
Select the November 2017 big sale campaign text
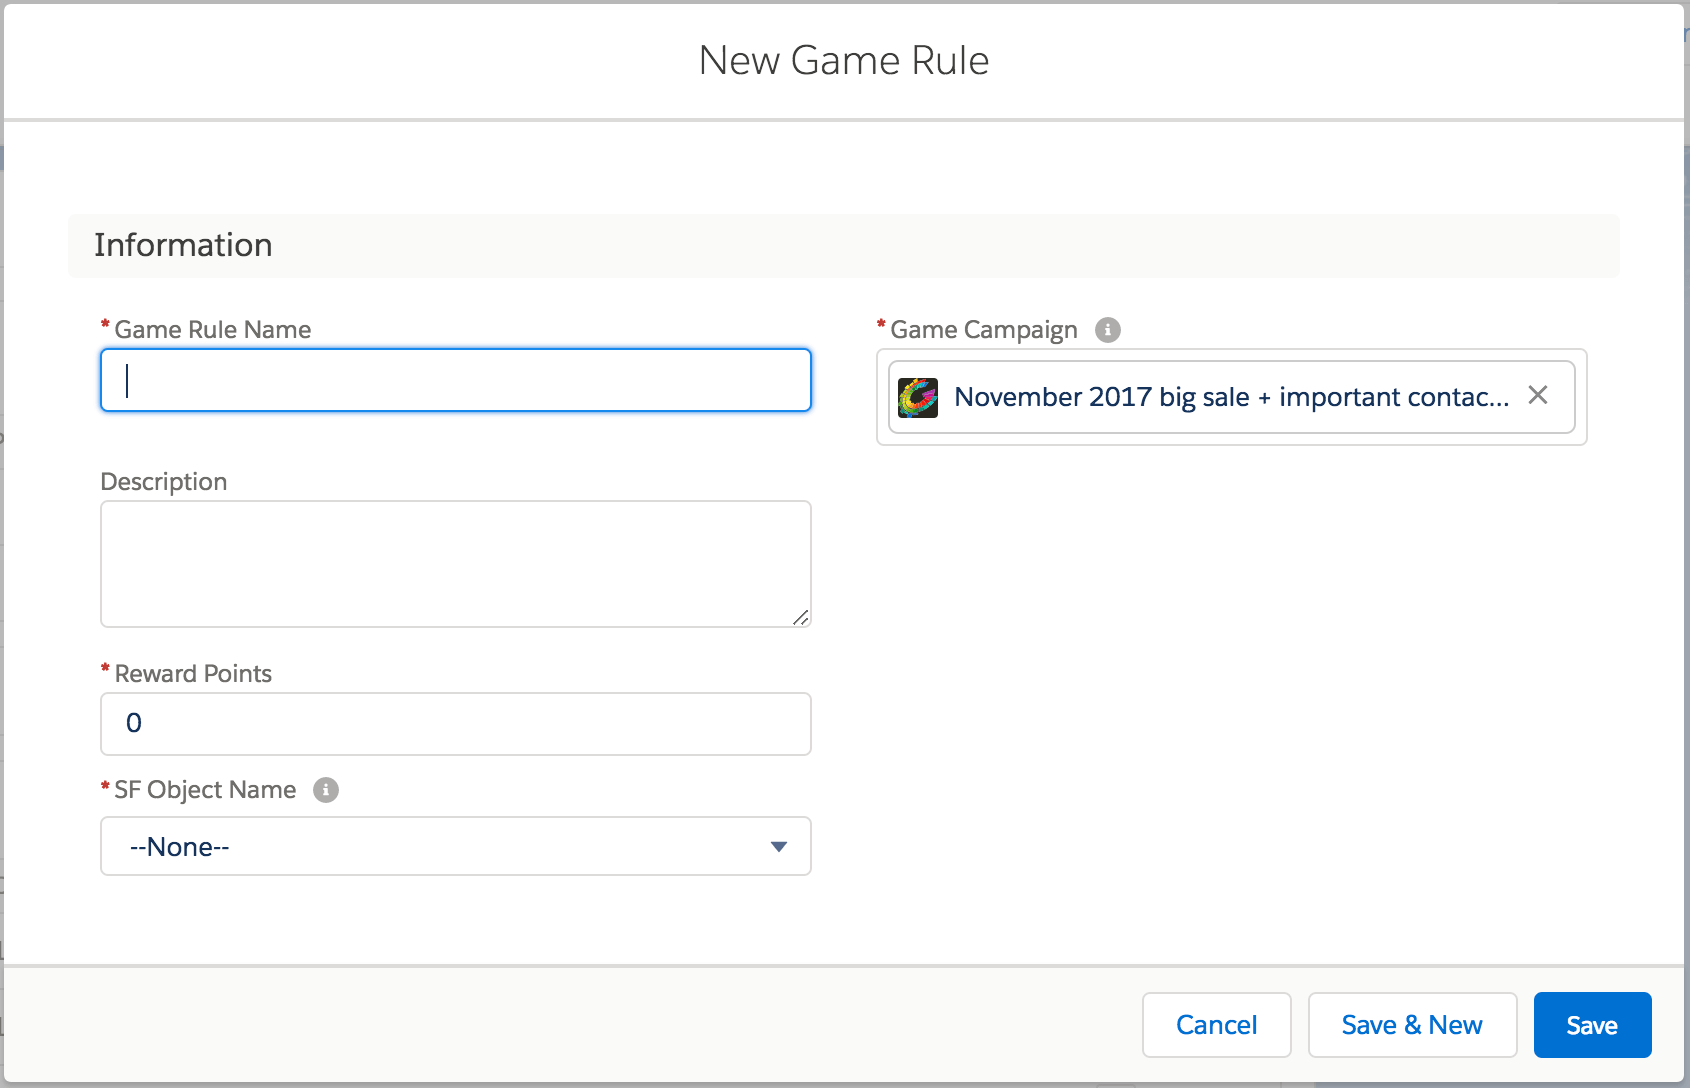tap(1231, 397)
